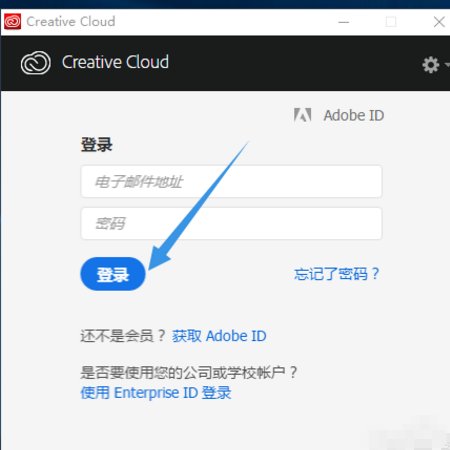This screenshot has width=450, height=450.
Task: Click the 登录 heading text
Action: [97, 145]
